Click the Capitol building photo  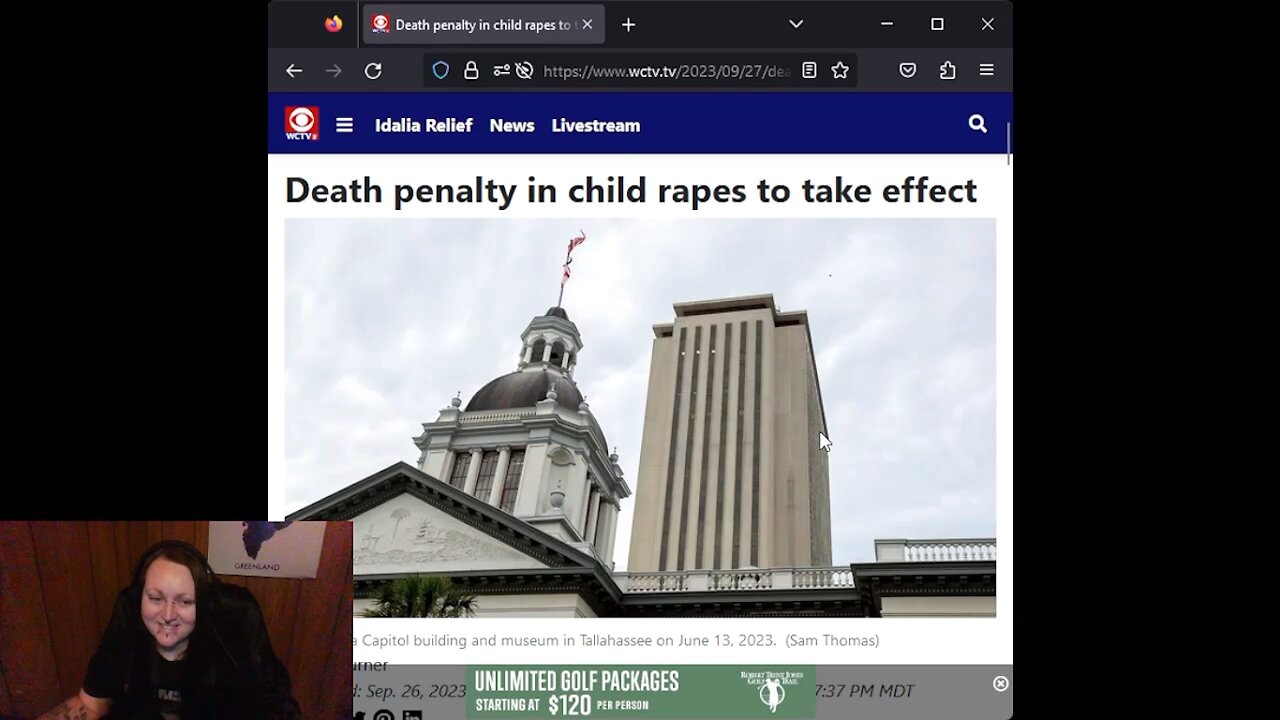(640, 417)
